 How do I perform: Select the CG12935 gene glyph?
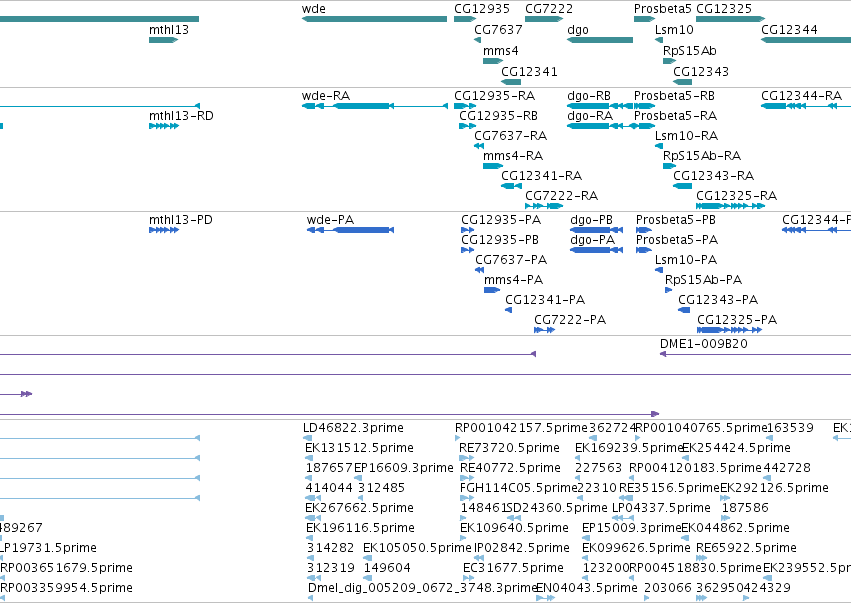465,19
